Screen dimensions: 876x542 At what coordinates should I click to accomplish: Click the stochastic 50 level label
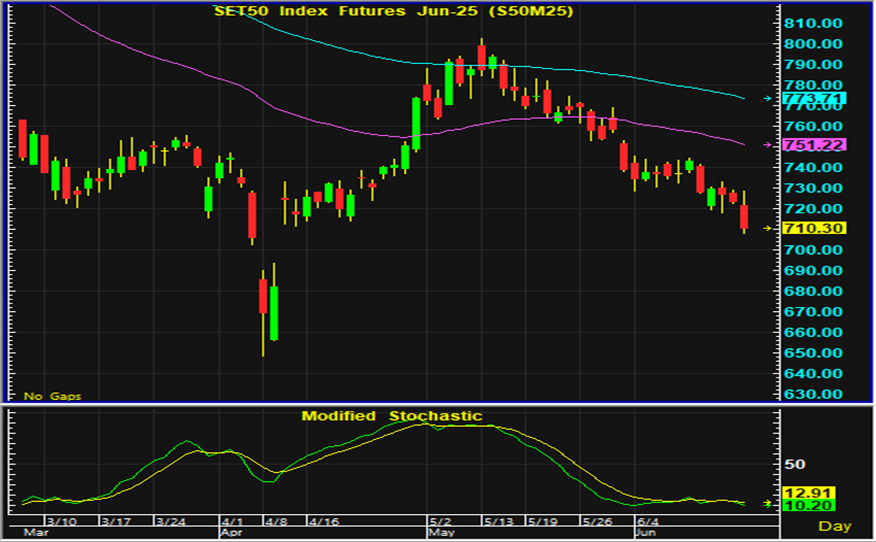[x=794, y=464]
